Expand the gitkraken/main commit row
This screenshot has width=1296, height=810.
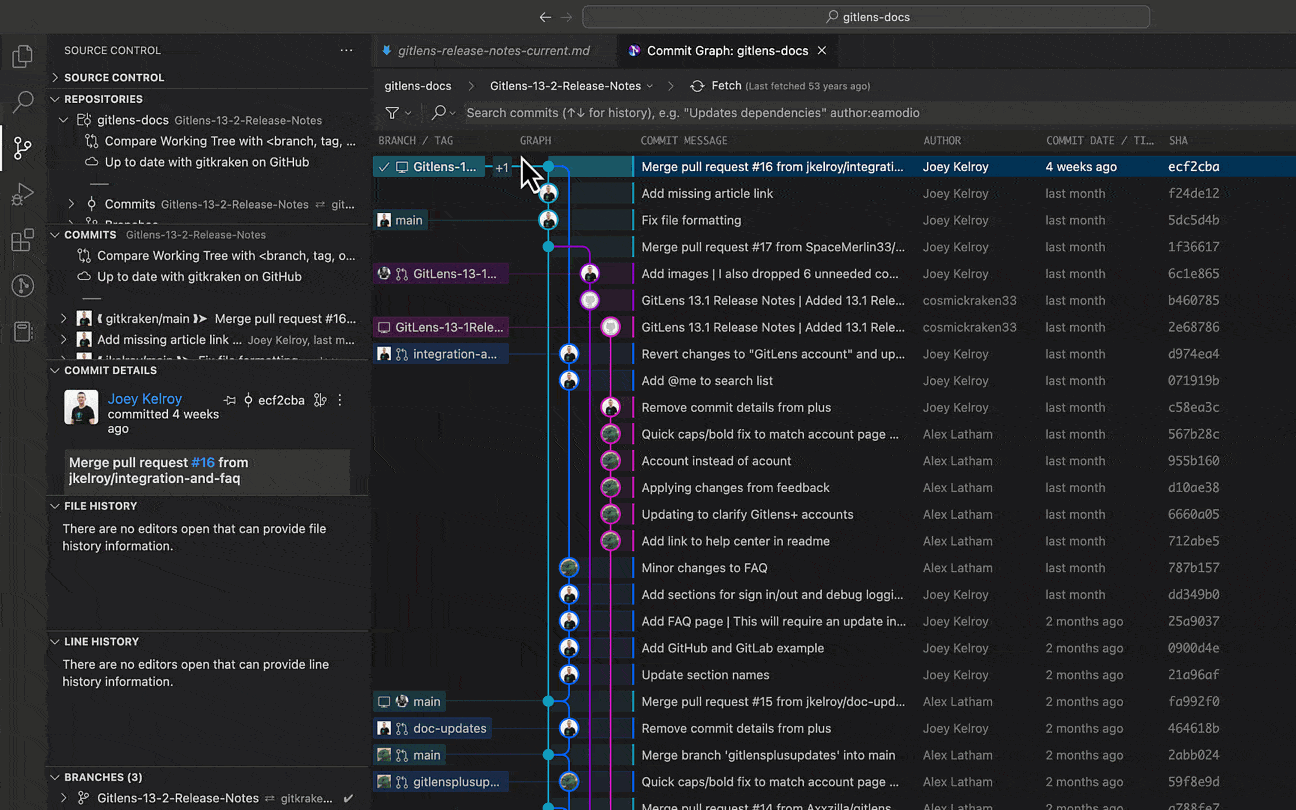64,319
